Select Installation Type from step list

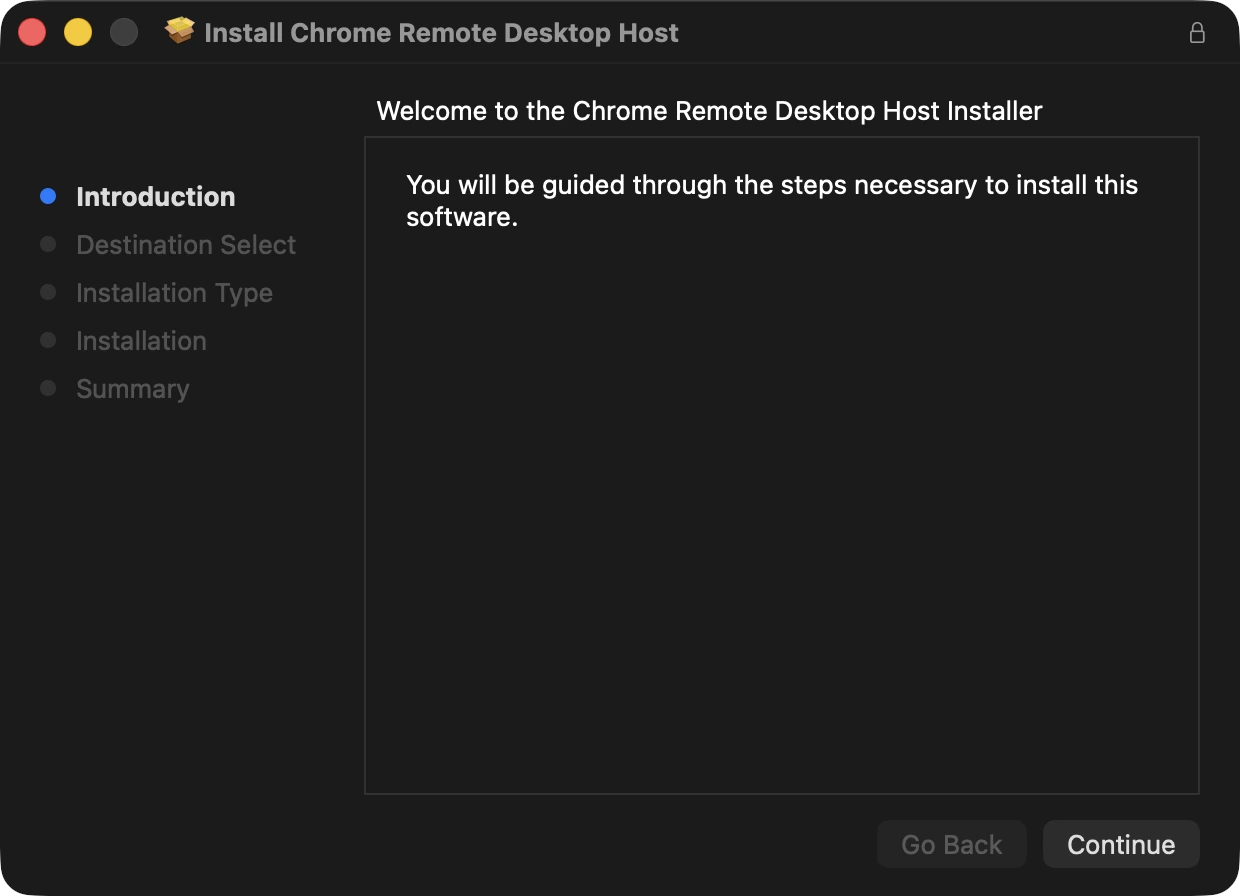click(x=173, y=292)
